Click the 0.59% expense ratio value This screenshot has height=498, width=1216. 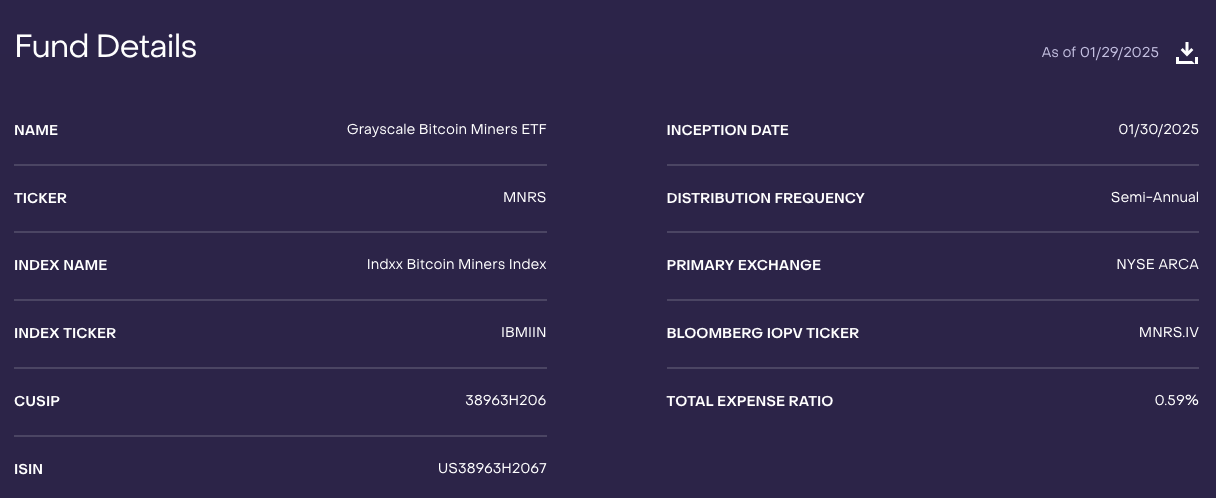[x=1176, y=401]
